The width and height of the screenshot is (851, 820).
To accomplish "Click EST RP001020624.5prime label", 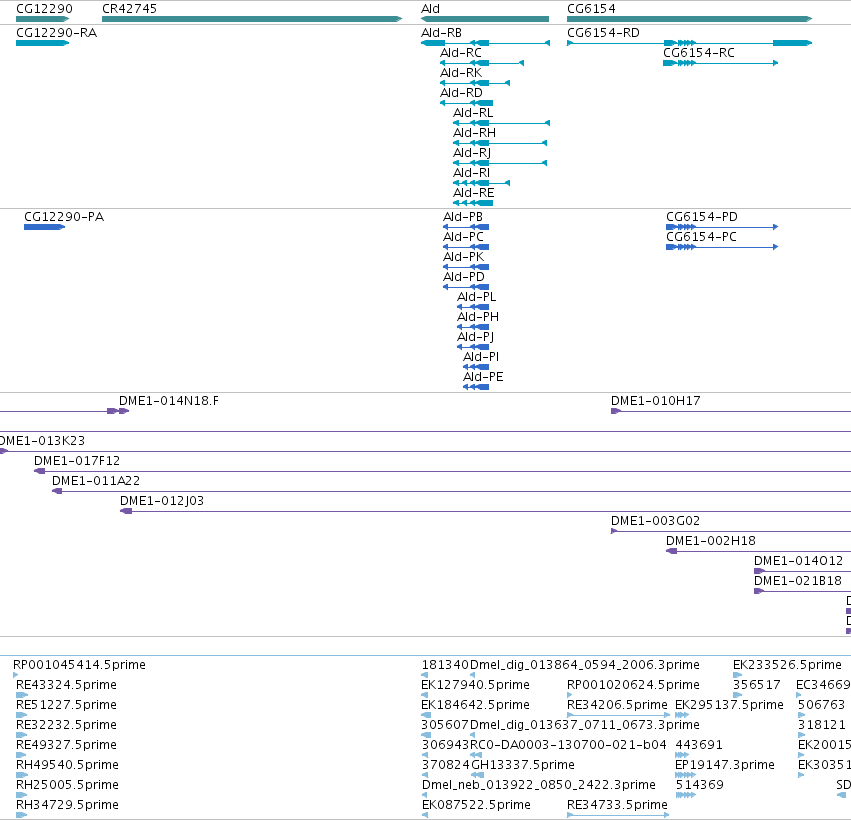I will pyautogui.click(x=633, y=685).
